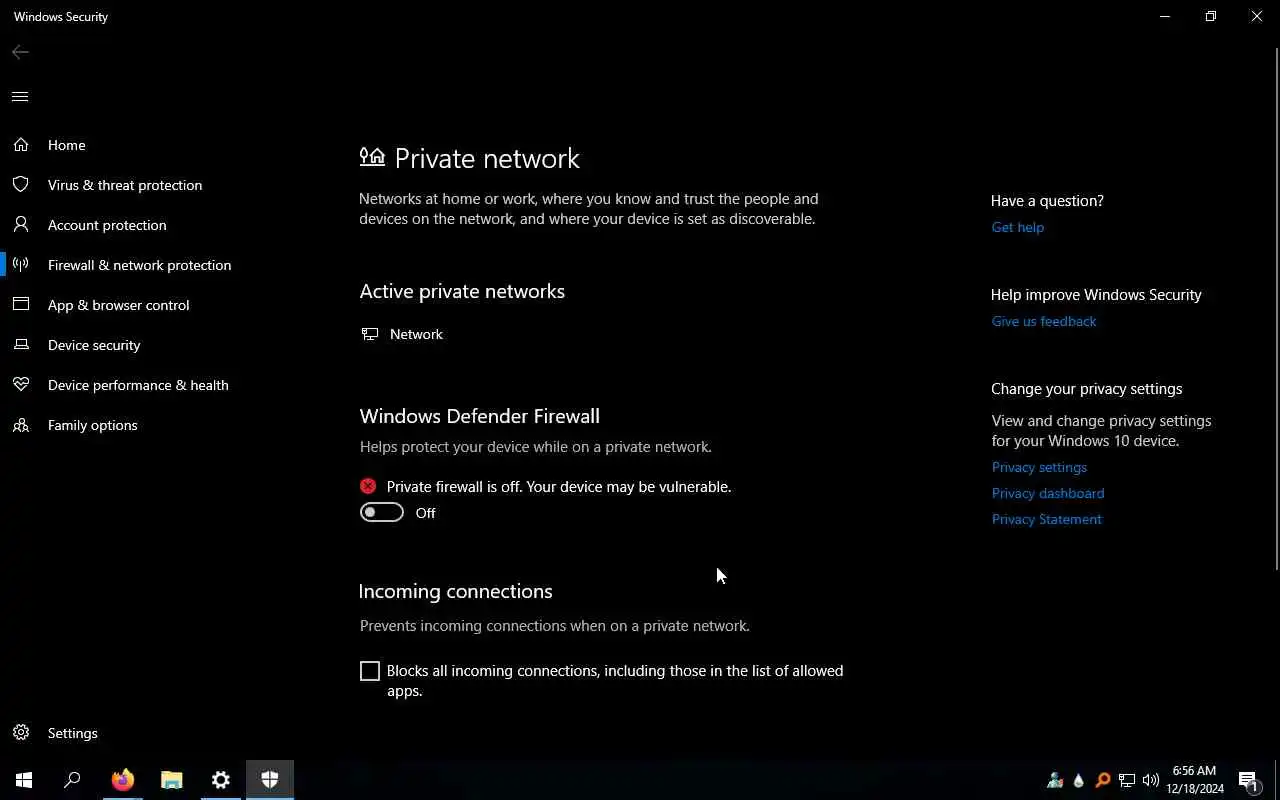This screenshot has width=1280, height=800.
Task: Toggle the hamburger navigation menu
Action: [20, 97]
